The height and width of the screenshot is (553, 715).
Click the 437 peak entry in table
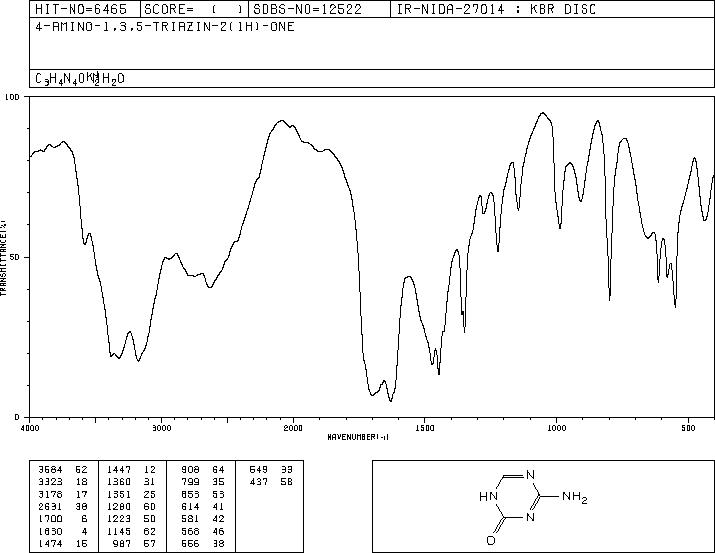click(x=271, y=482)
